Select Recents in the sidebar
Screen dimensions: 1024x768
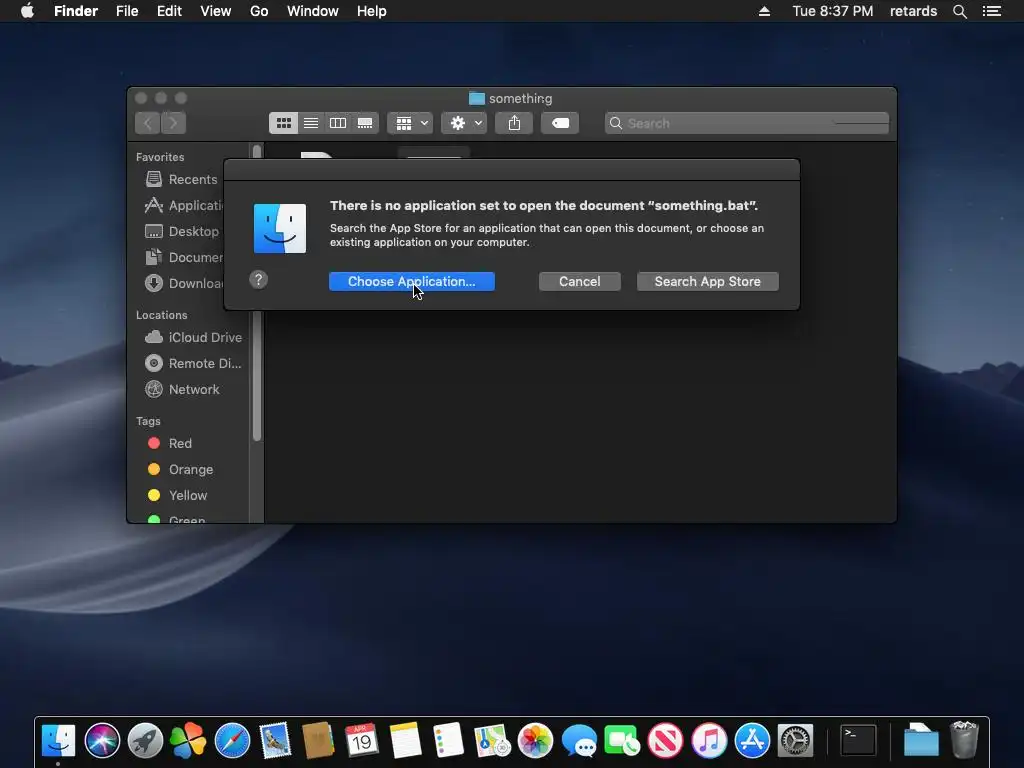click(x=182, y=179)
